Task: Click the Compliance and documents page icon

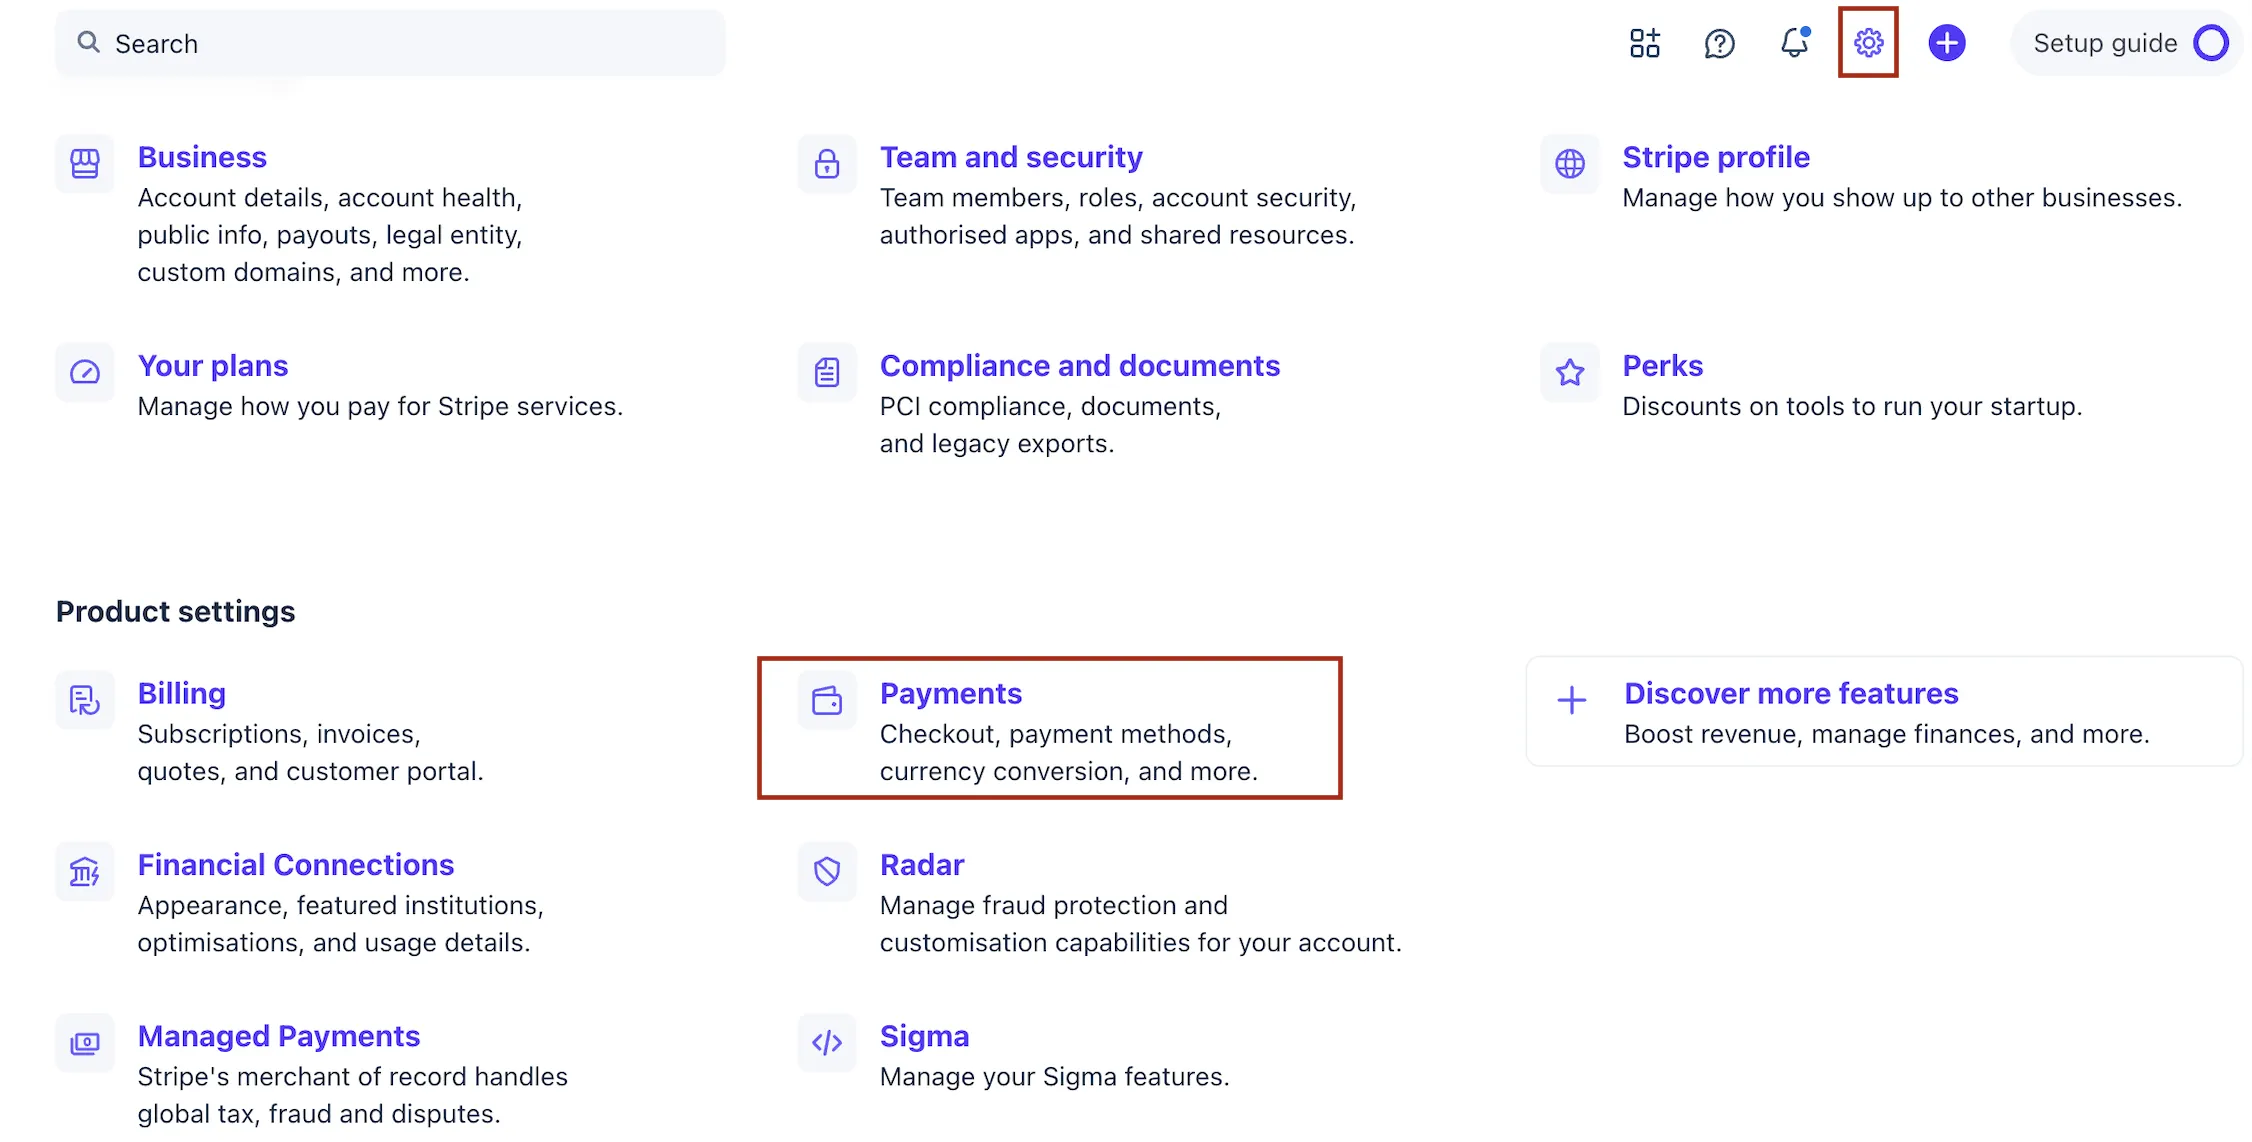Action: click(x=826, y=372)
